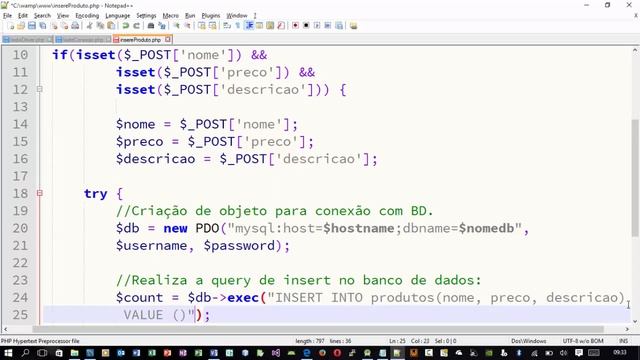The image size is (640, 360).
Task: Open the Search menu
Action: [x=42, y=16]
